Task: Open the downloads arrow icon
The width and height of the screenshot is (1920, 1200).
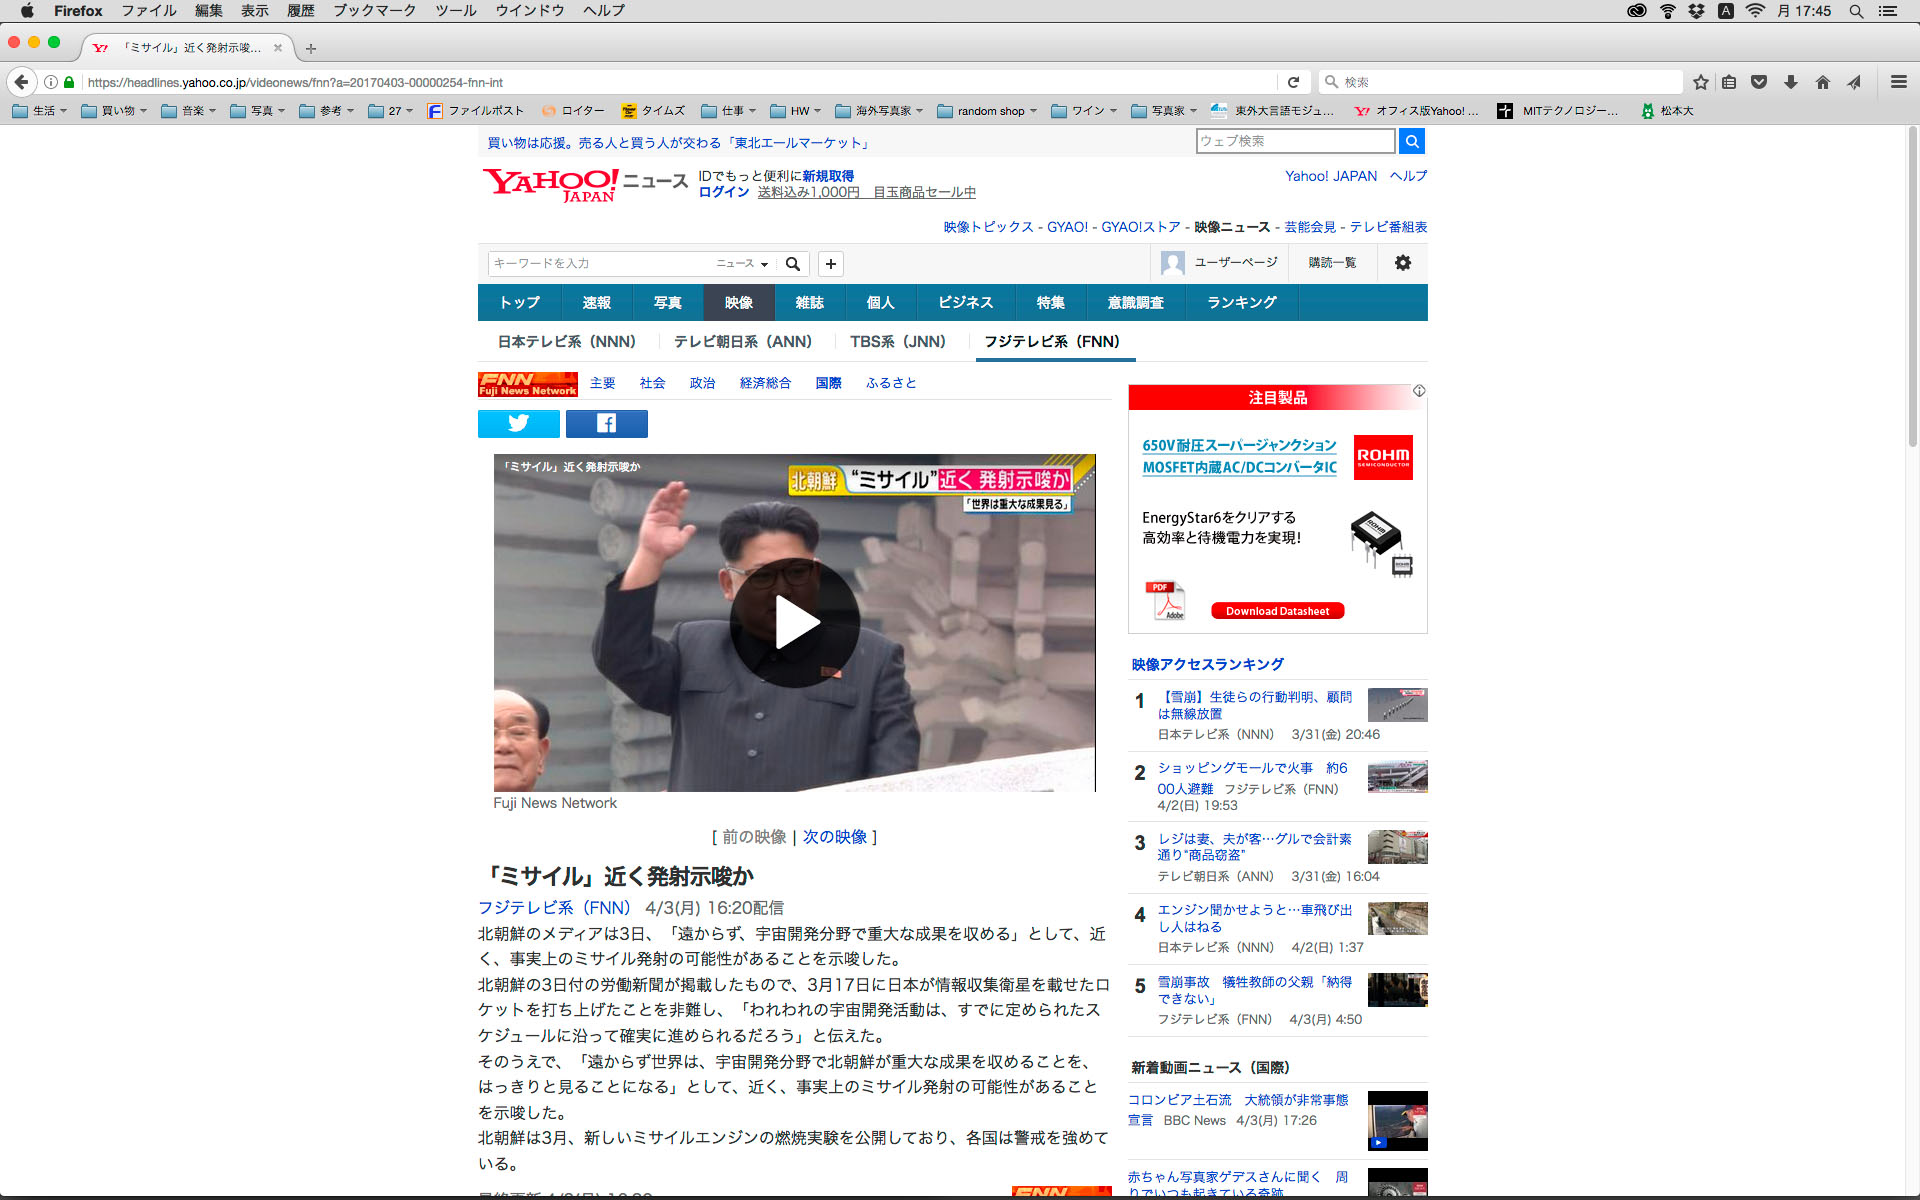Action: click(x=1791, y=82)
